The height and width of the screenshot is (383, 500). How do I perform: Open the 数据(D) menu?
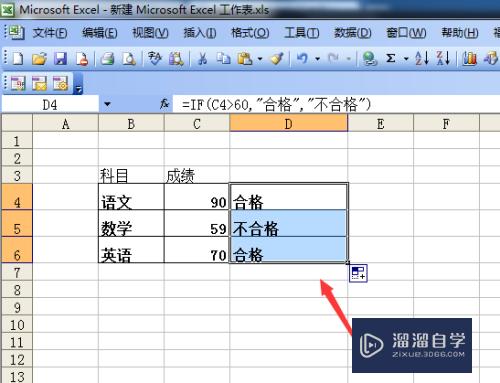click(353, 33)
